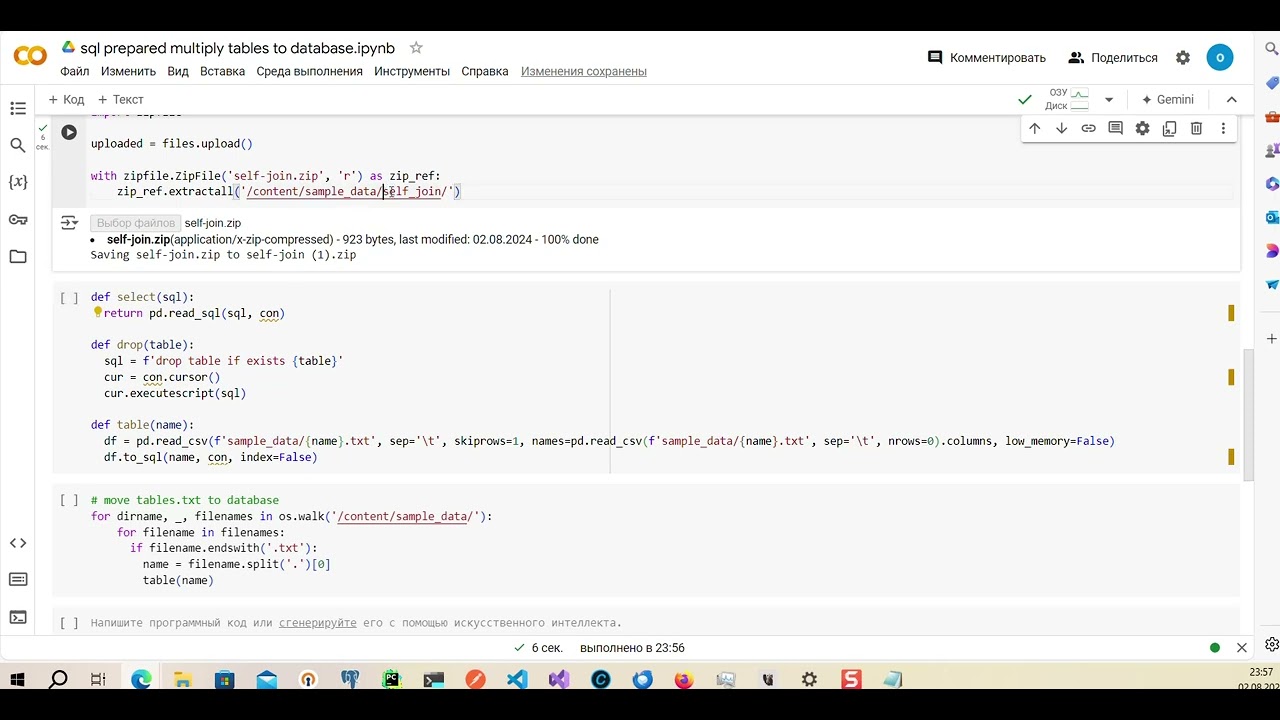Click 'выполнено в 23:56' status text

click(632, 648)
